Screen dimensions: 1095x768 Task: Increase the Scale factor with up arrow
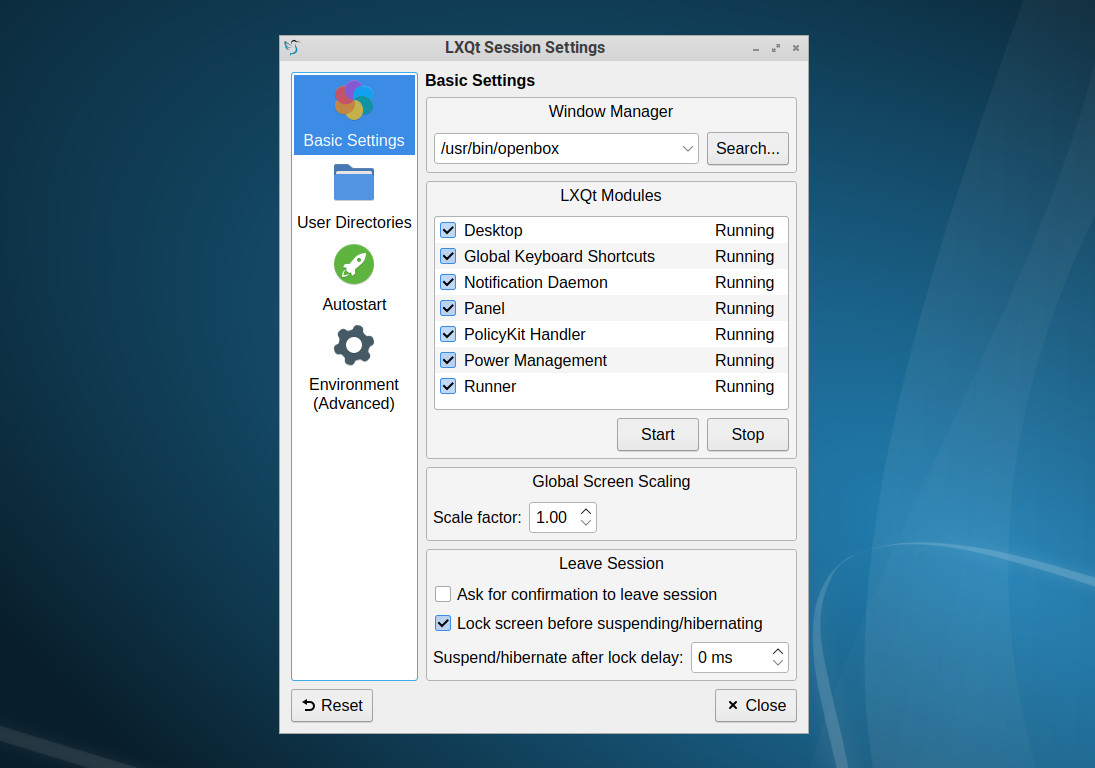pyautogui.click(x=586, y=512)
